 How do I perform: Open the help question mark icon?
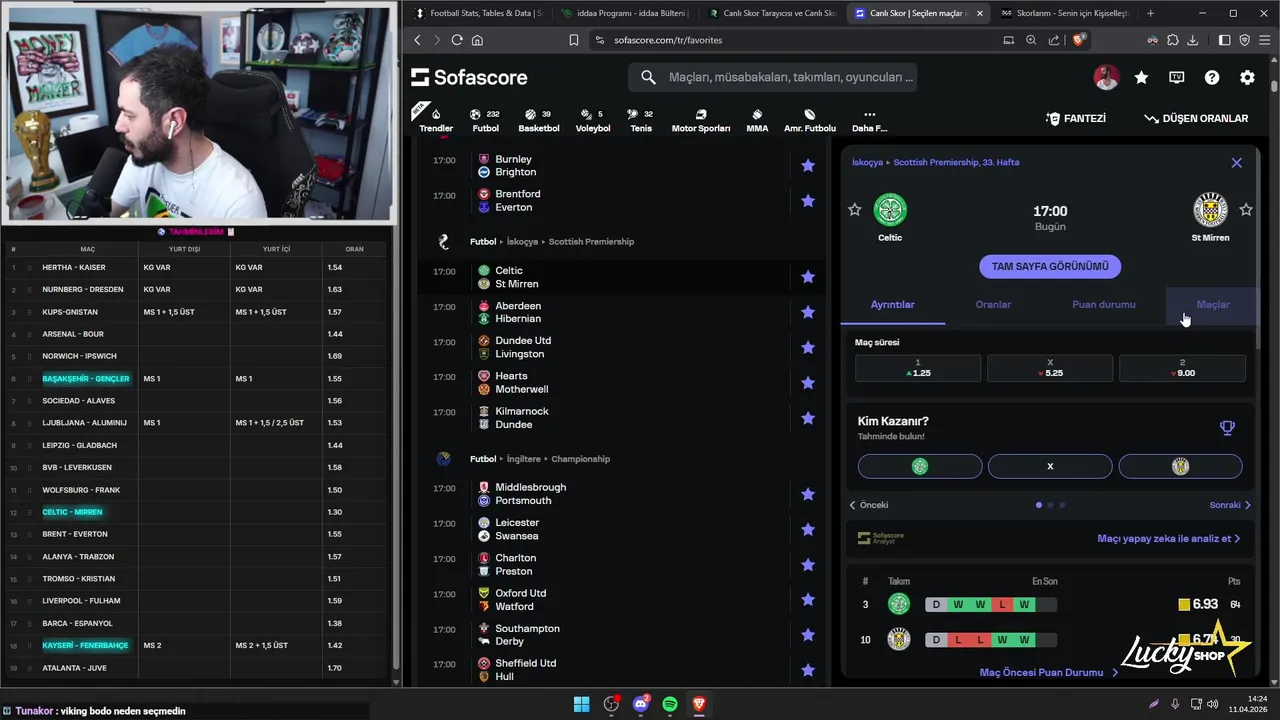click(x=1212, y=77)
